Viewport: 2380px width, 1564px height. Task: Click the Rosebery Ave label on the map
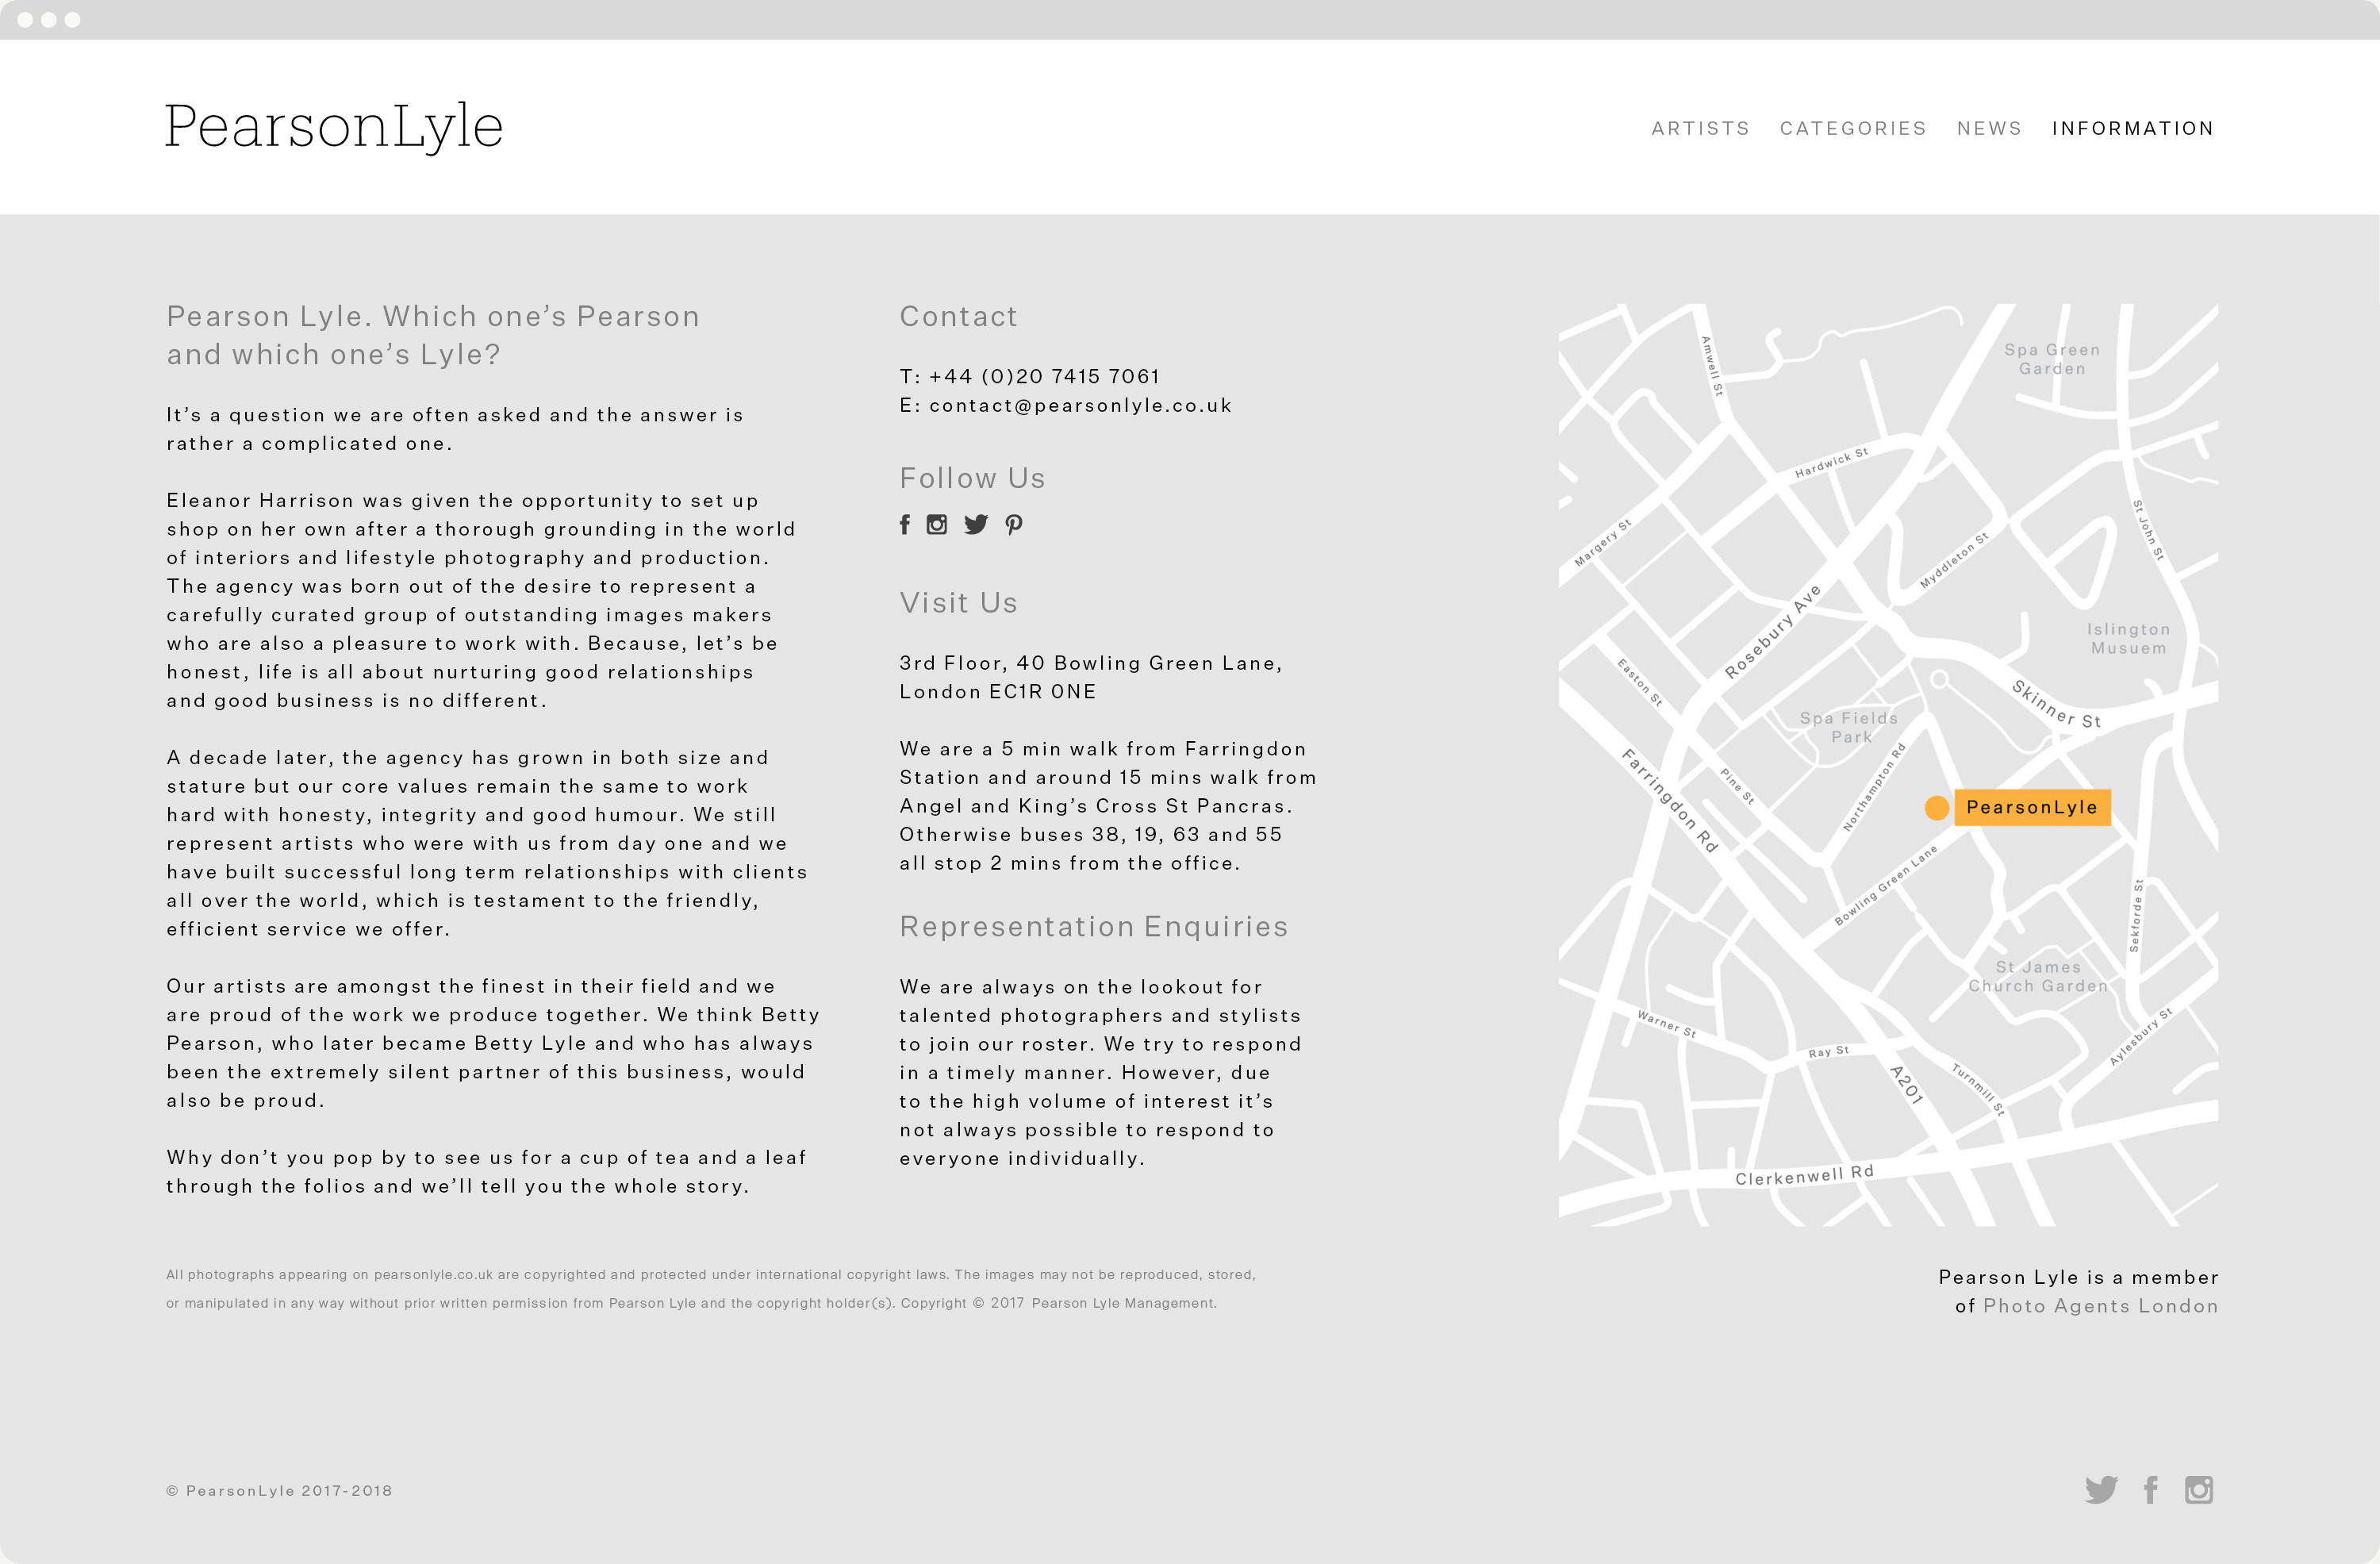(1773, 631)
